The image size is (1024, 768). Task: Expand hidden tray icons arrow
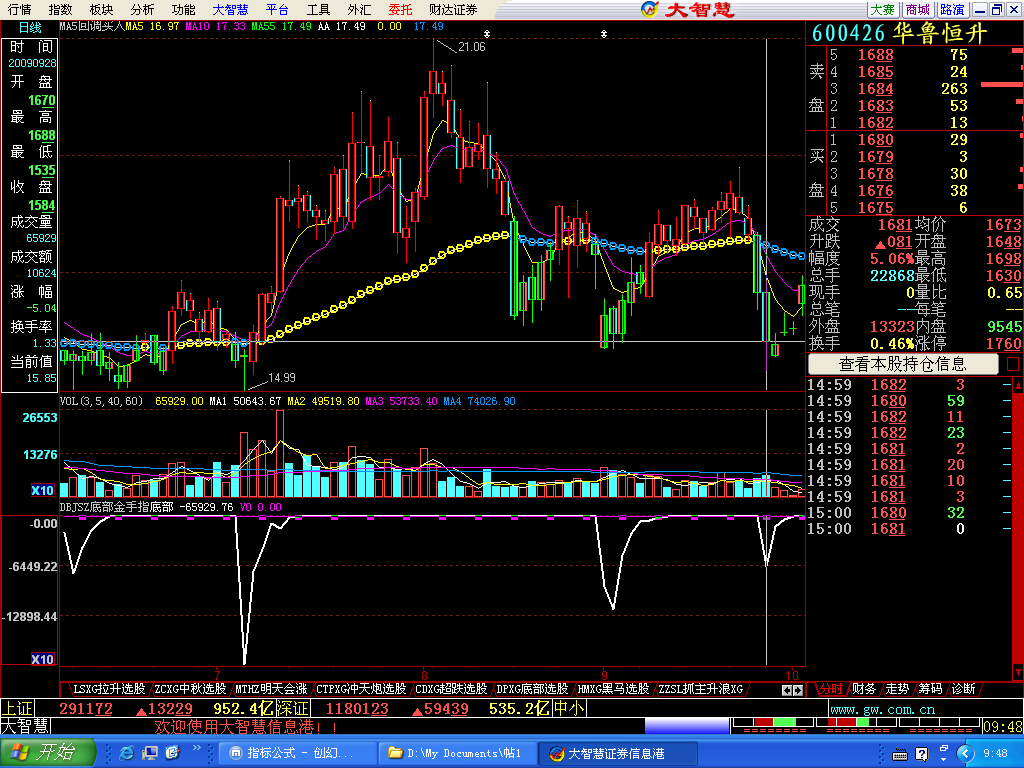point(965,754)
